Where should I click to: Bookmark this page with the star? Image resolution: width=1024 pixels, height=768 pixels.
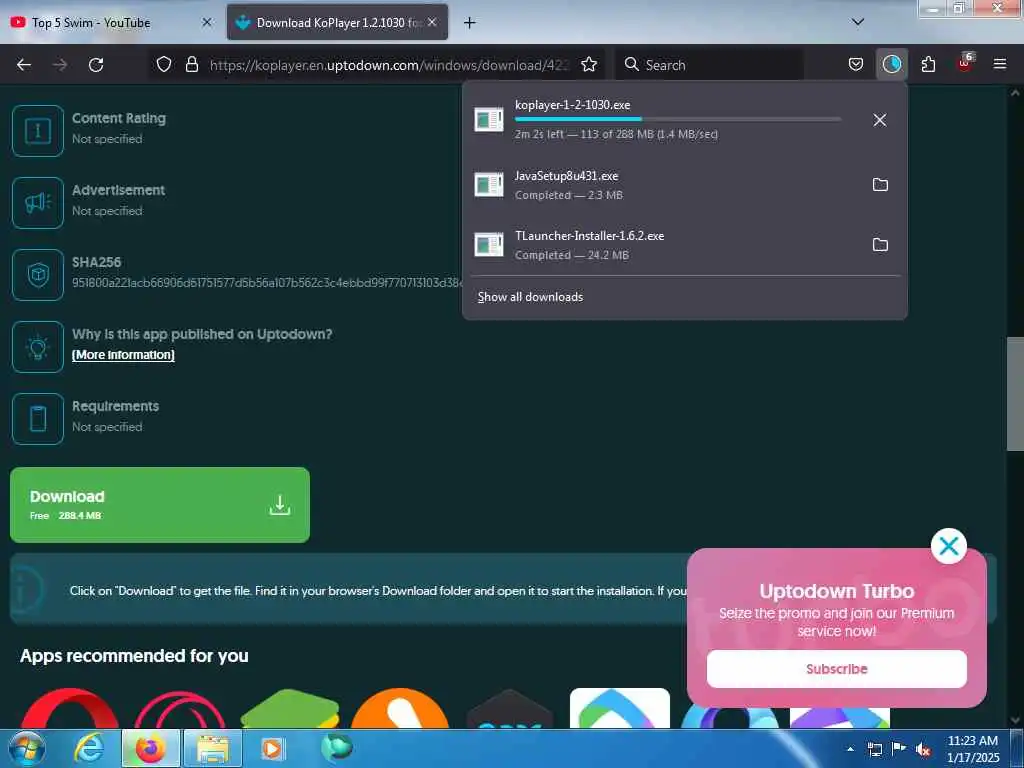tap(589, 64)
